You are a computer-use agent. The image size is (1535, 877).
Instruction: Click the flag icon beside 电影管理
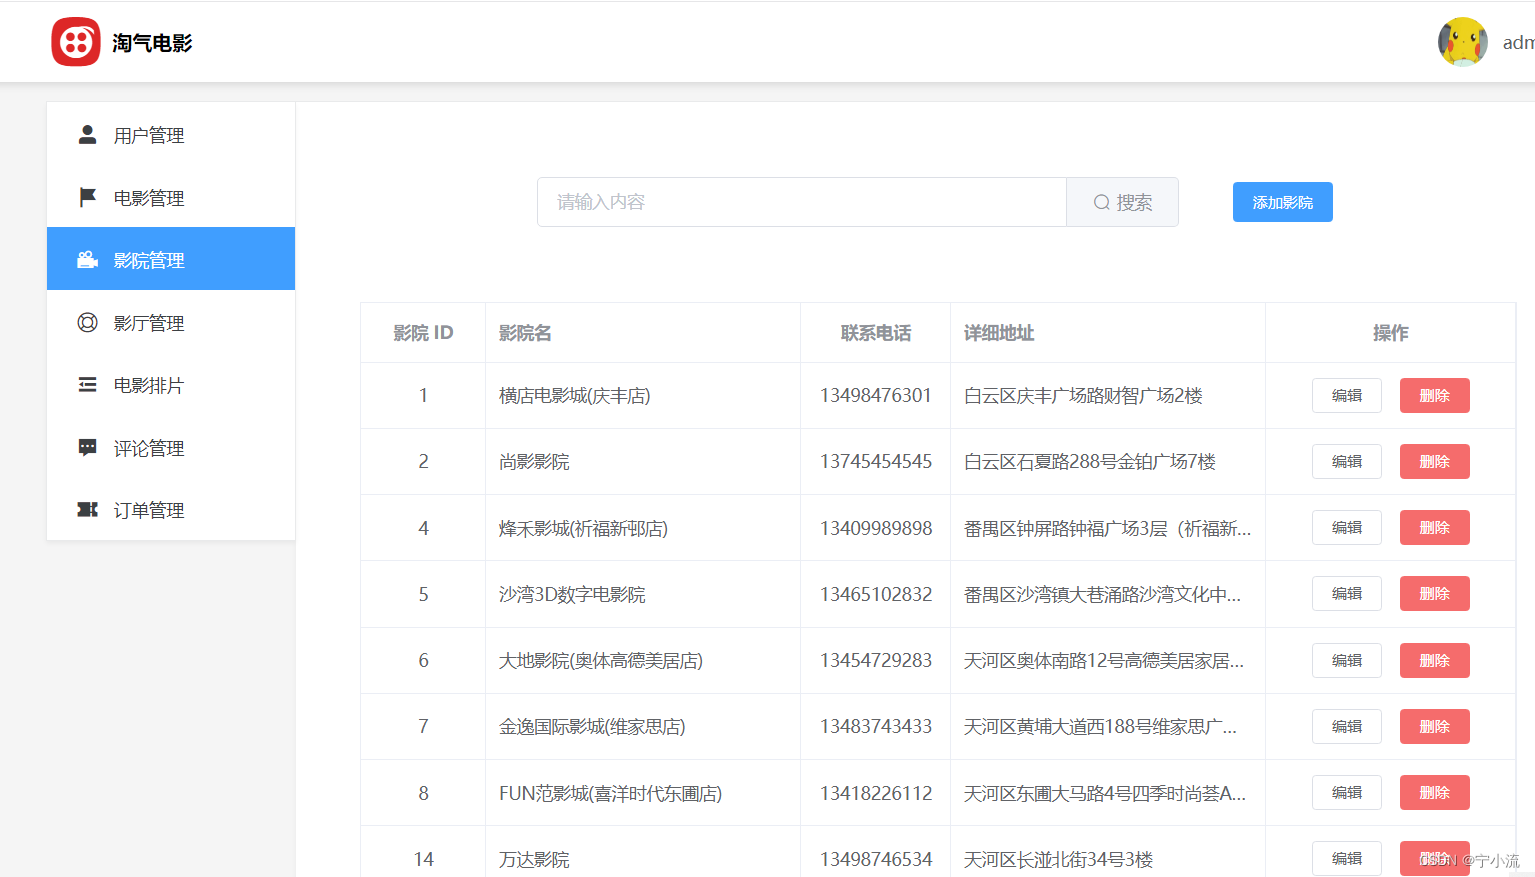click(88, 197)
